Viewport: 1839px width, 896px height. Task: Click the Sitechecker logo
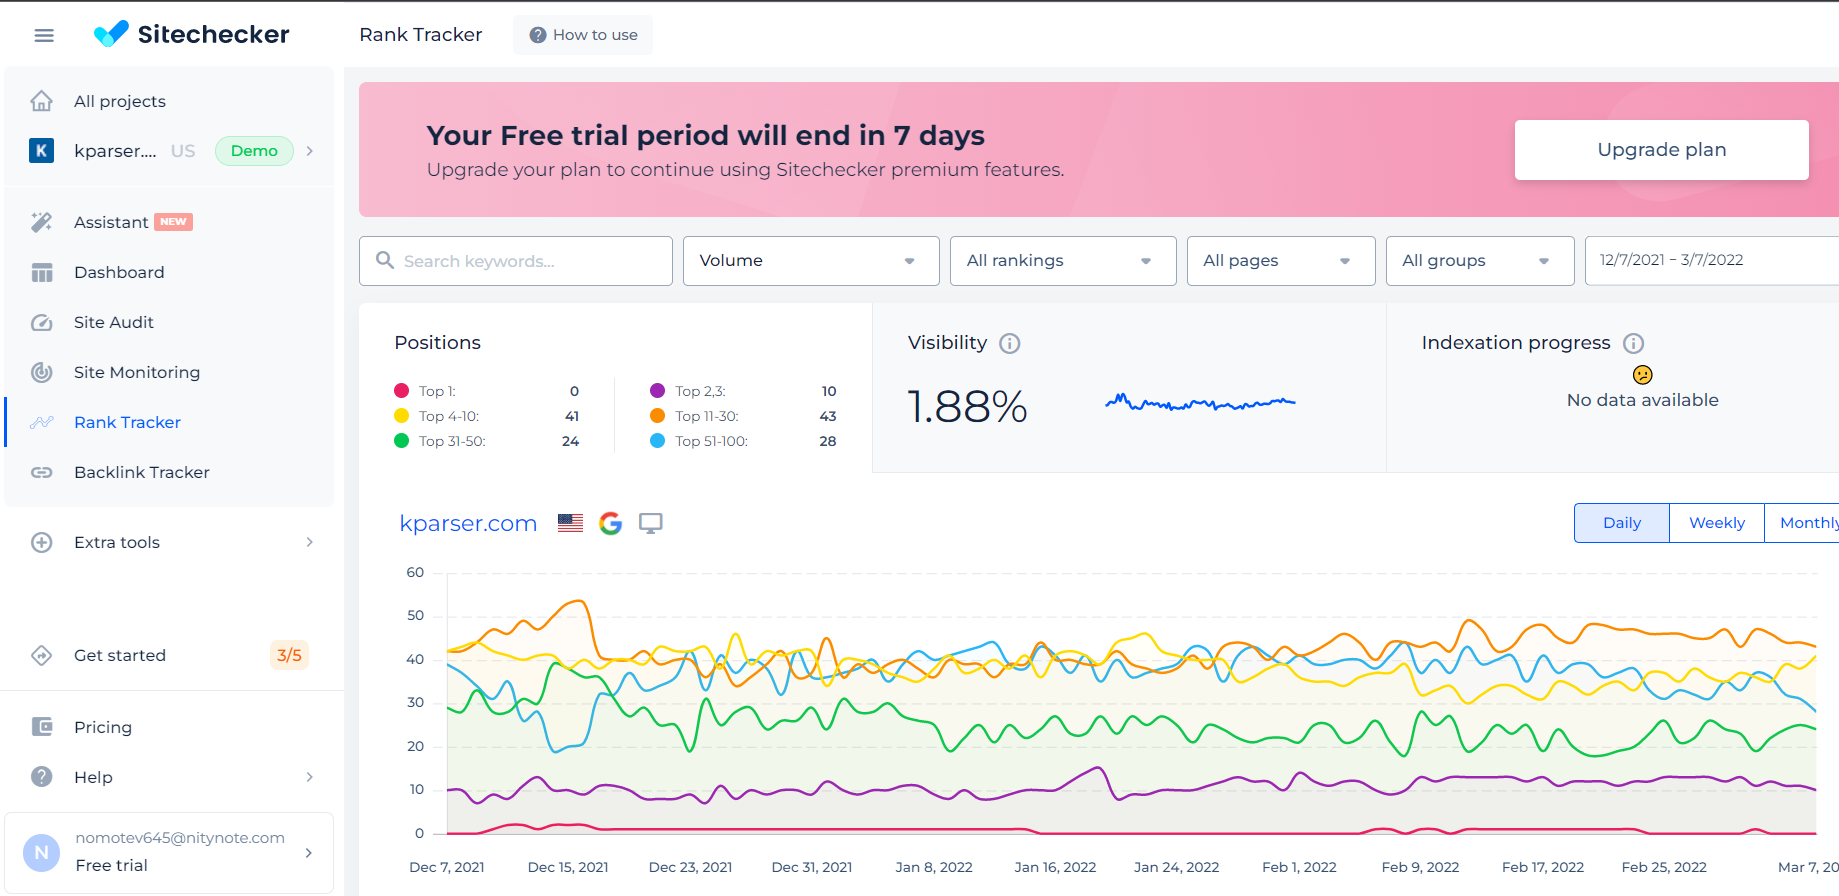pos(191,34)
